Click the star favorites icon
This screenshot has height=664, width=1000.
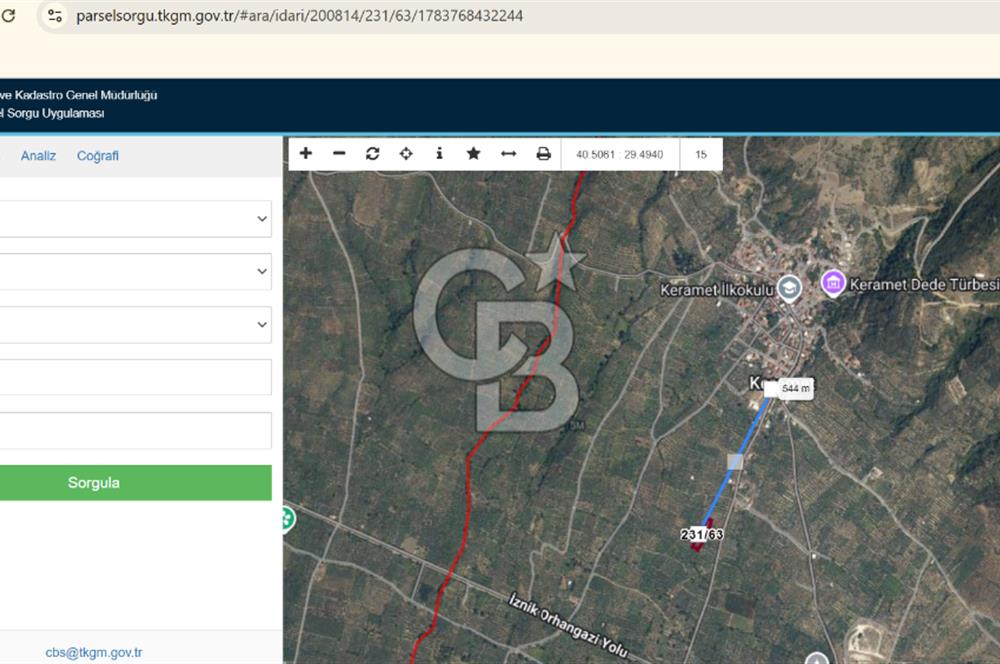pyautogui.click(x=473, y=153)
